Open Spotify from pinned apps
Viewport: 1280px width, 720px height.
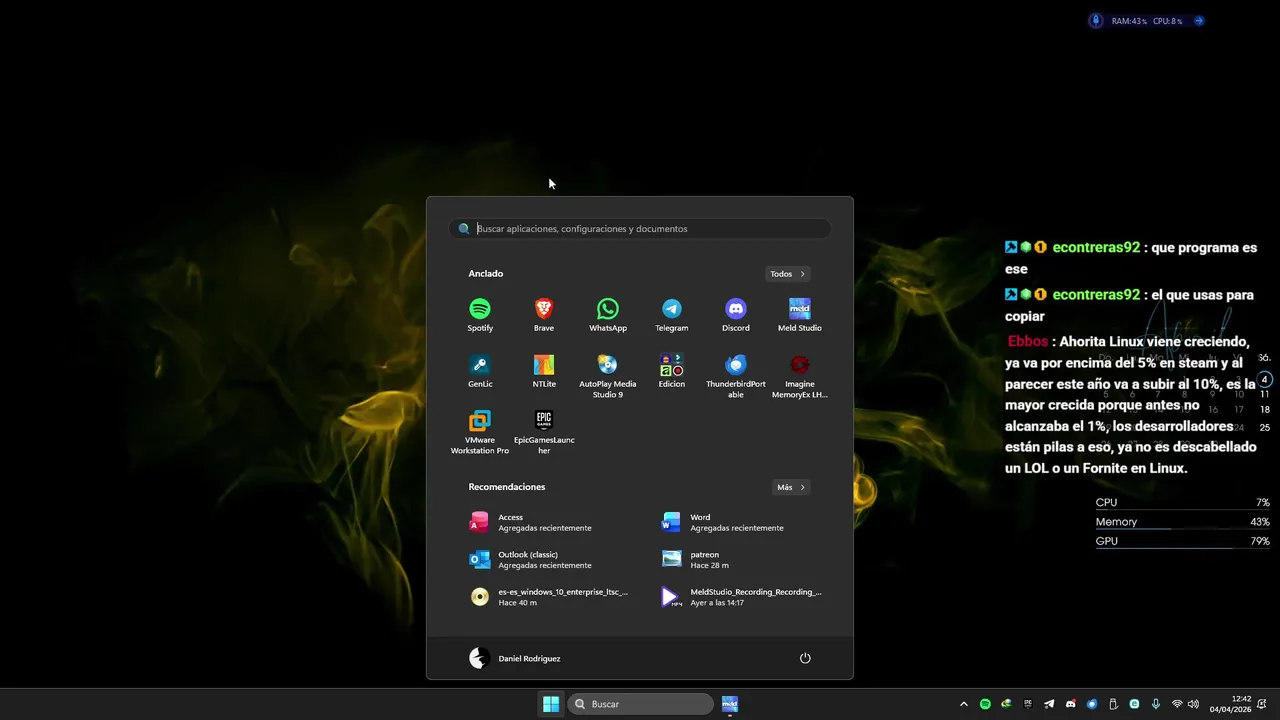pyautogui.click(x=480, y=315)
